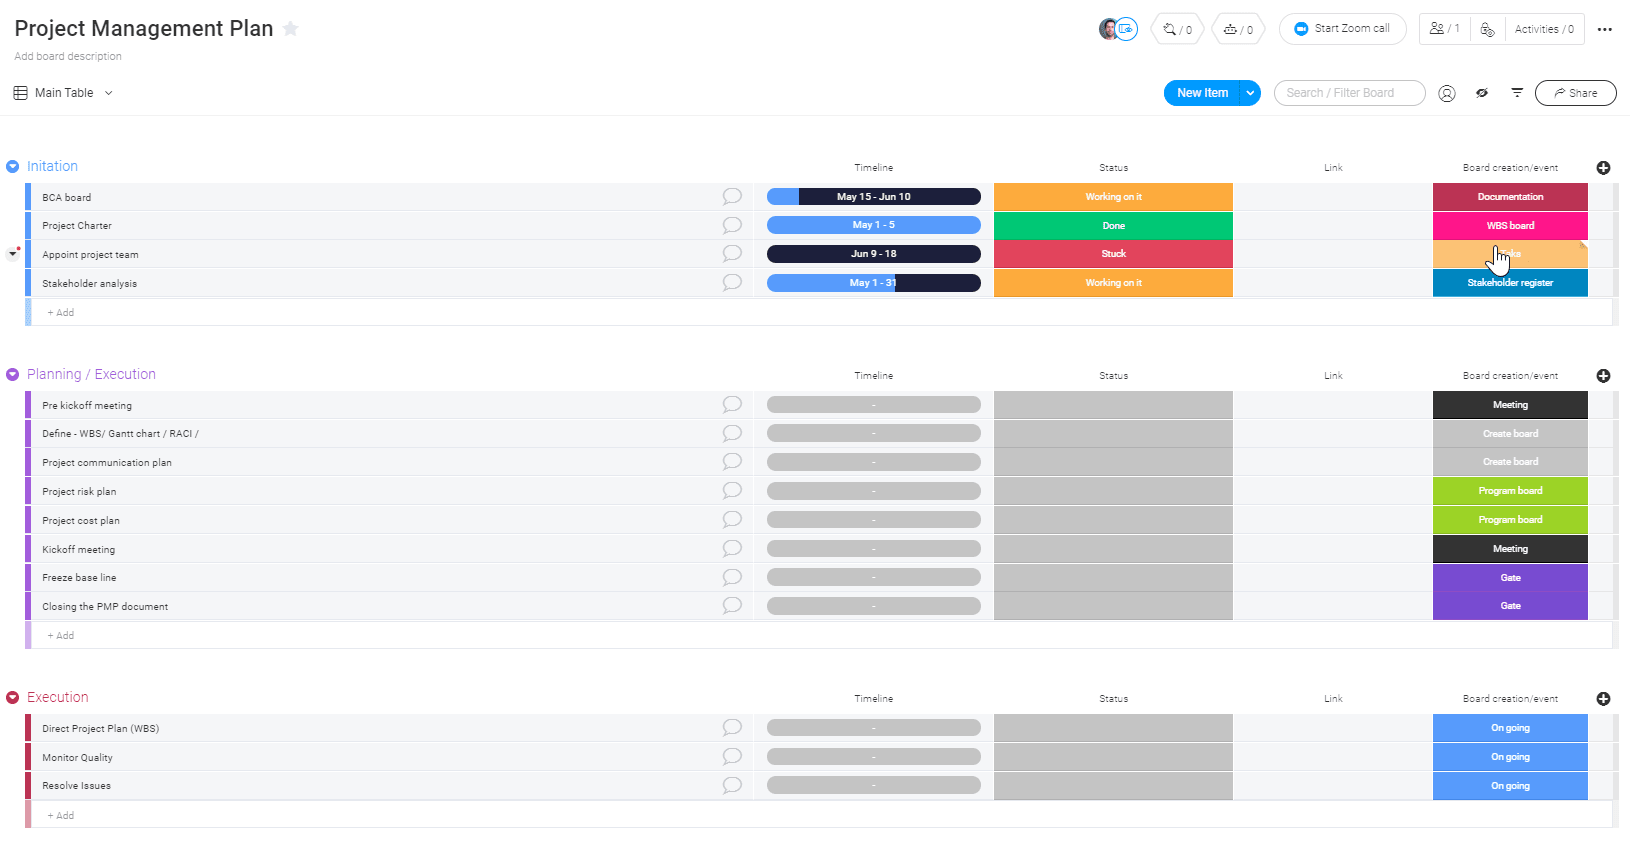Click the person filter icon
Screen dimensions: 1630x842
(x=1446, y=93)
